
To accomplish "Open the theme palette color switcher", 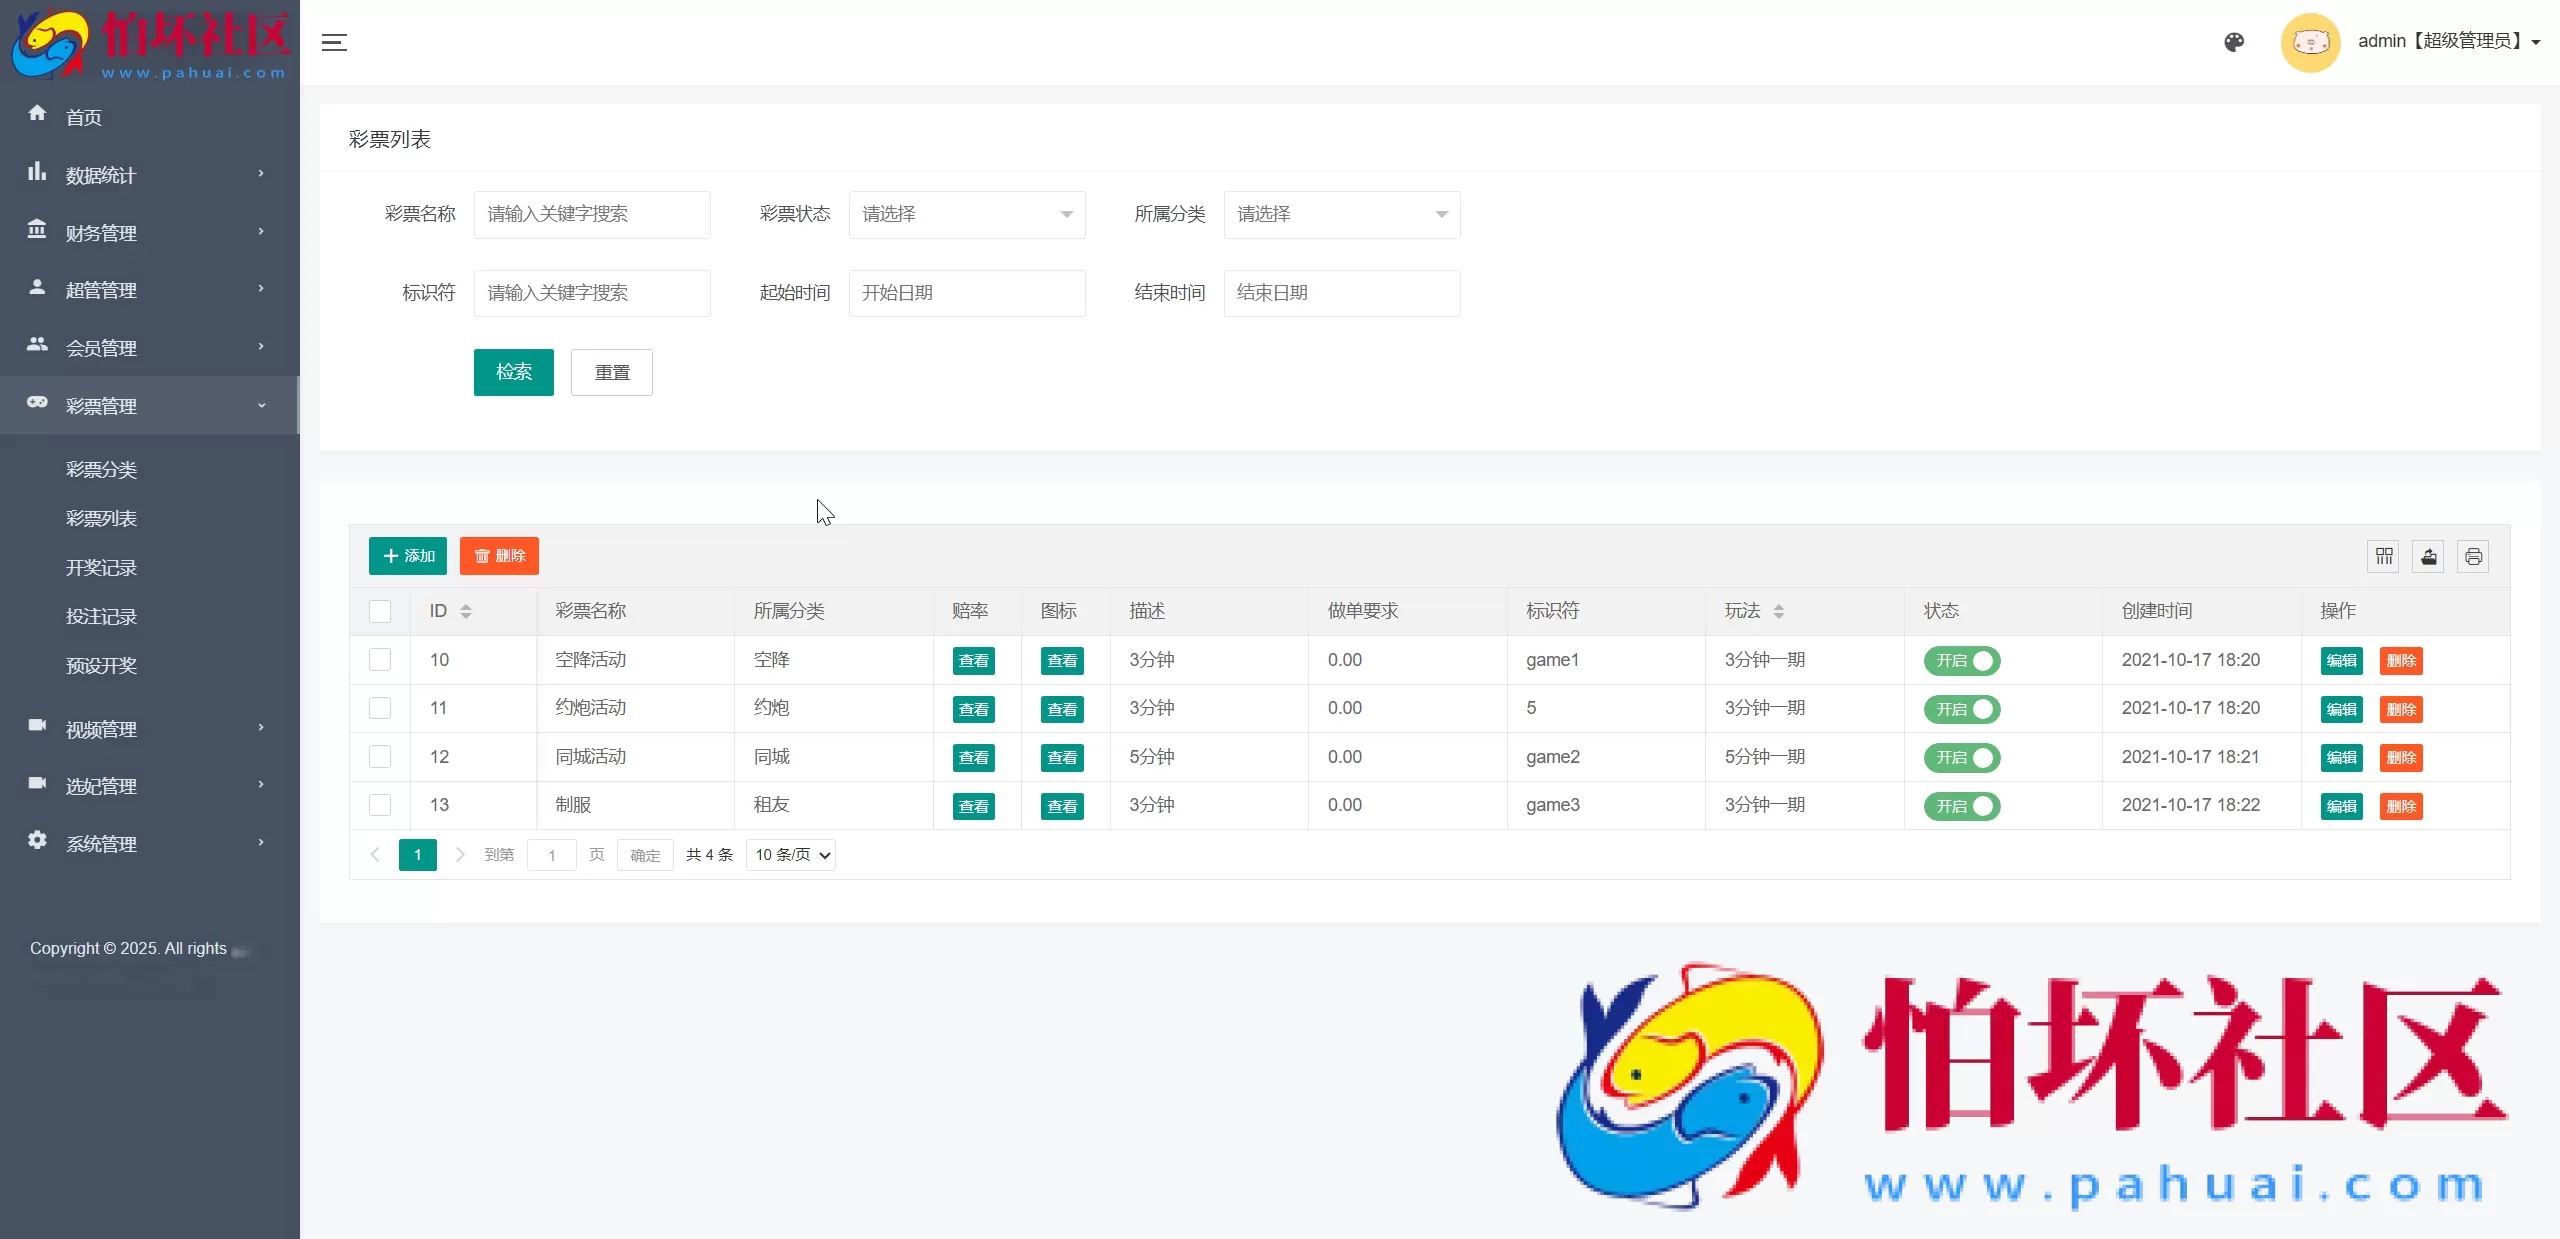I will [2234, 42].
